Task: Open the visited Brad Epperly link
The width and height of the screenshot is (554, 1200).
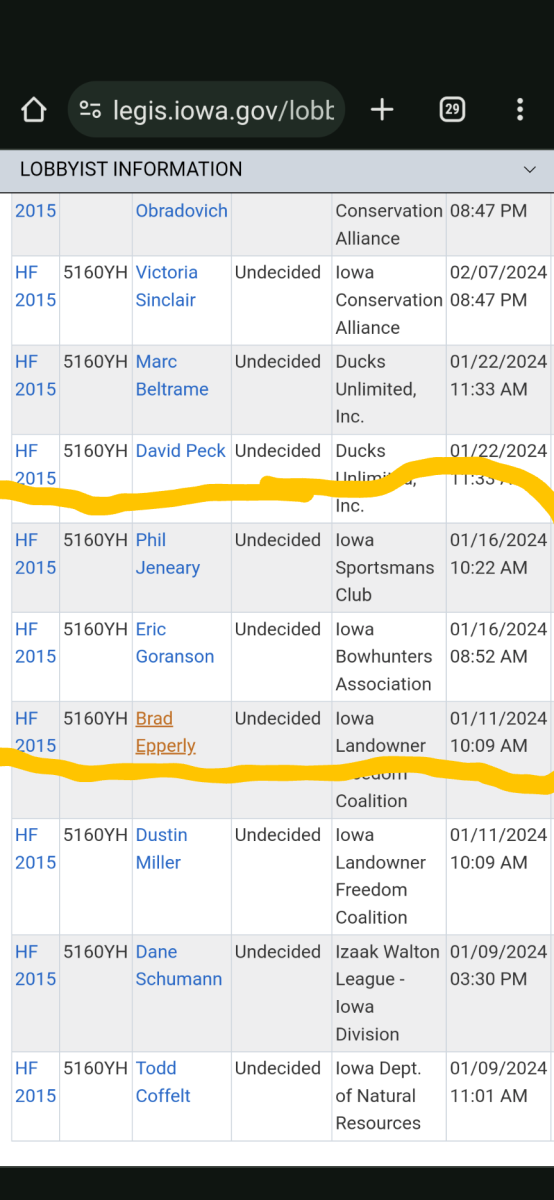Action: (x=166, y=732)
